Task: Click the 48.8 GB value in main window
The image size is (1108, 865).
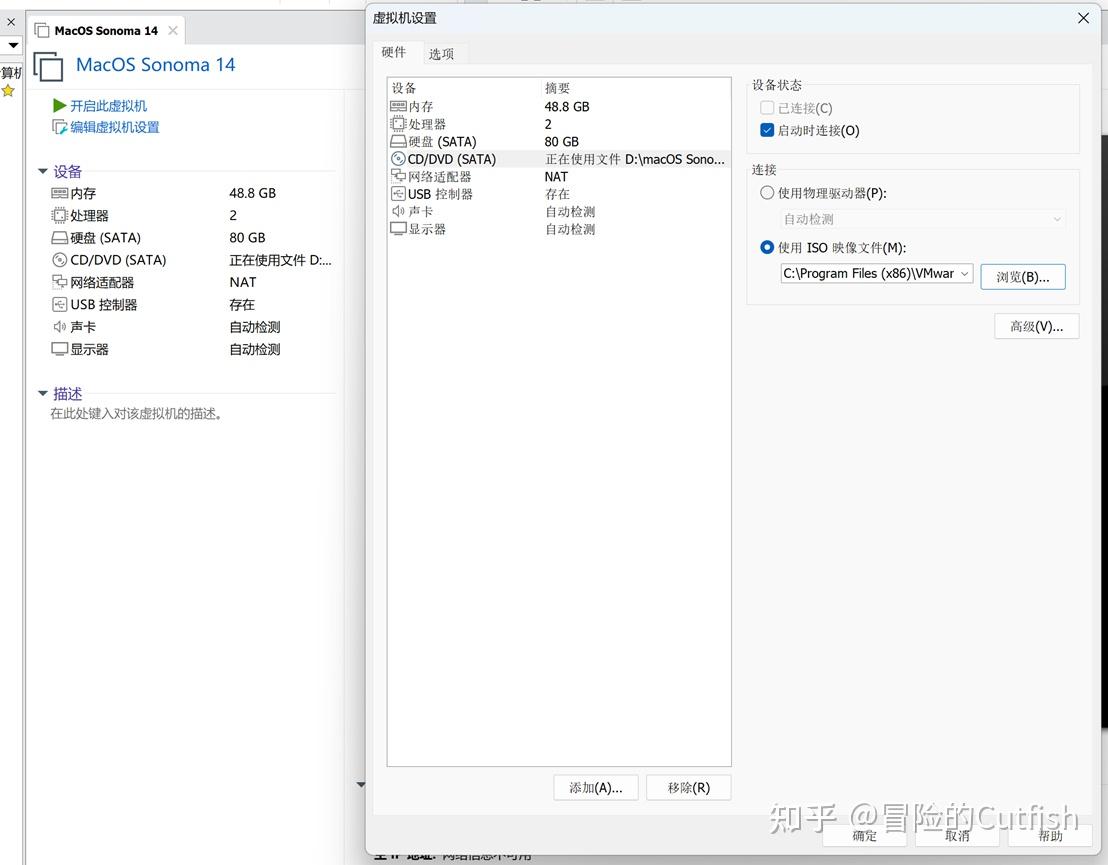Action: 252,193
